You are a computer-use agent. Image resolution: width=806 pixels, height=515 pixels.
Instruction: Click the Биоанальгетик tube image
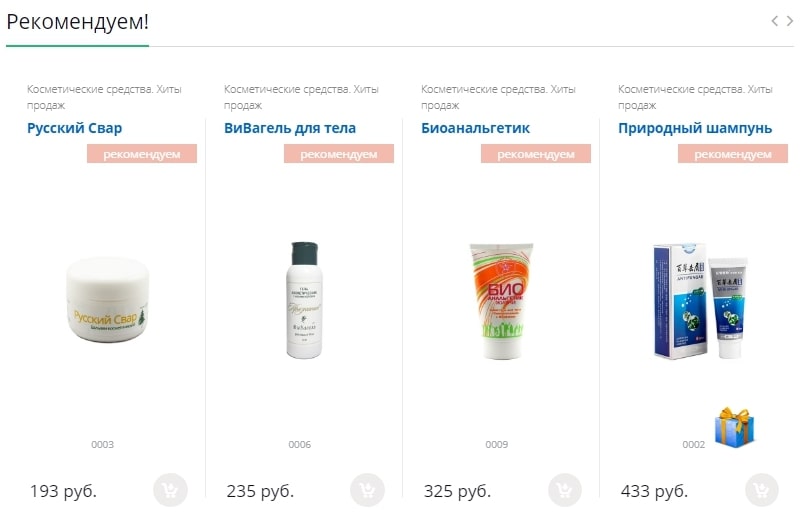coord(501,300)
